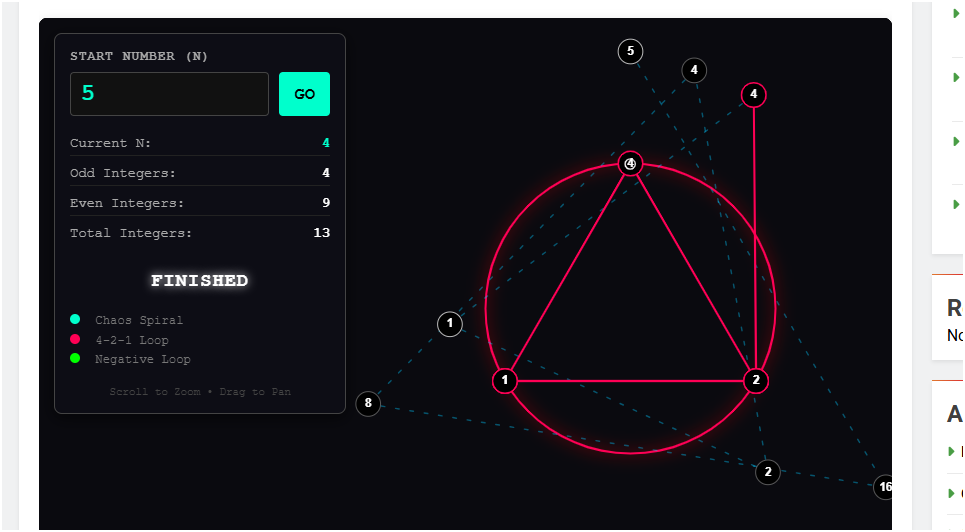Click the Total Integers count row

pyautogui.click(x=200, y=233)
